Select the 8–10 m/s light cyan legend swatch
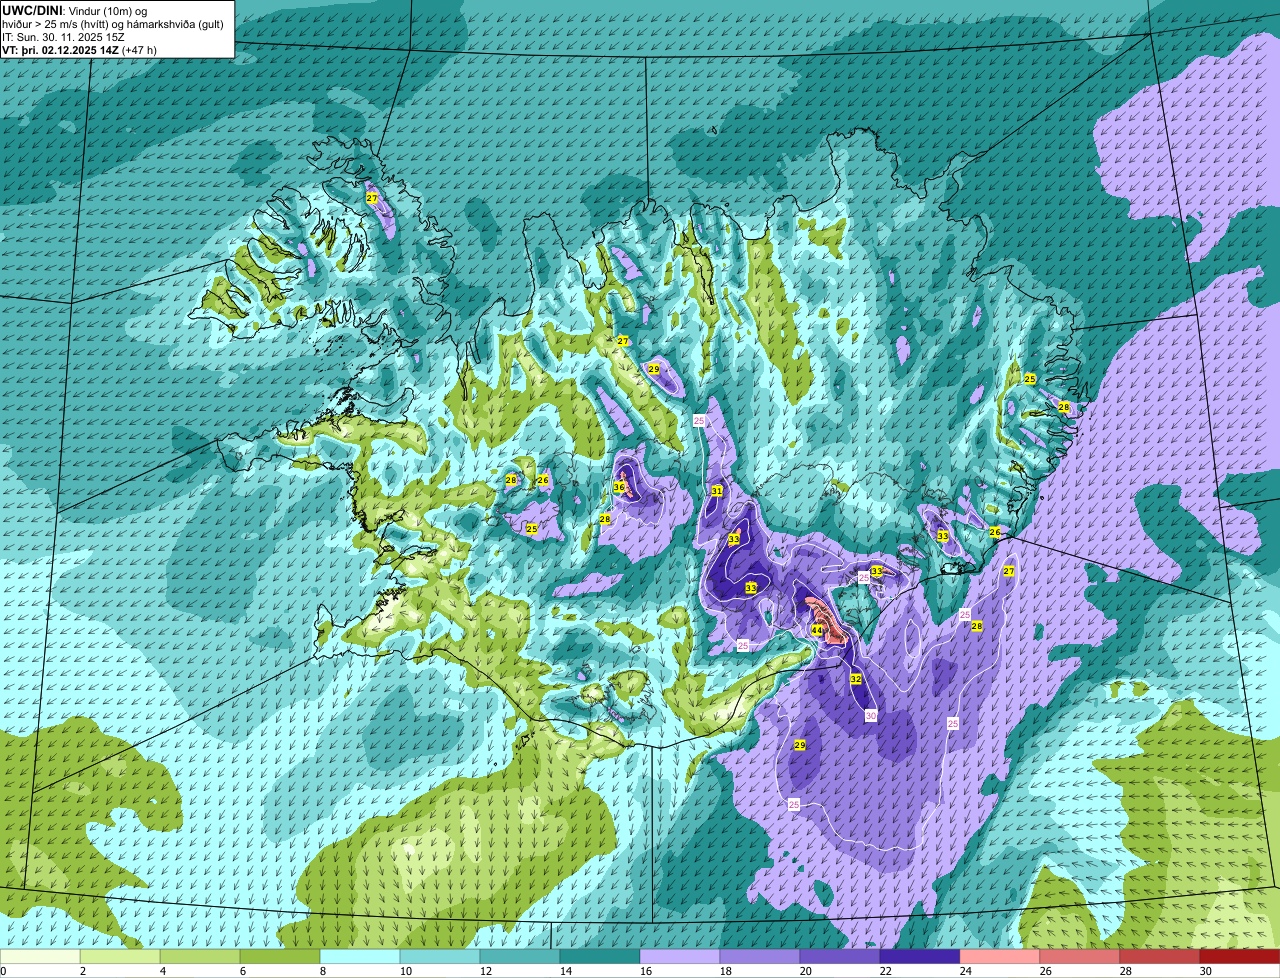Screen dimensions: 1280x978 coord(360,957)
